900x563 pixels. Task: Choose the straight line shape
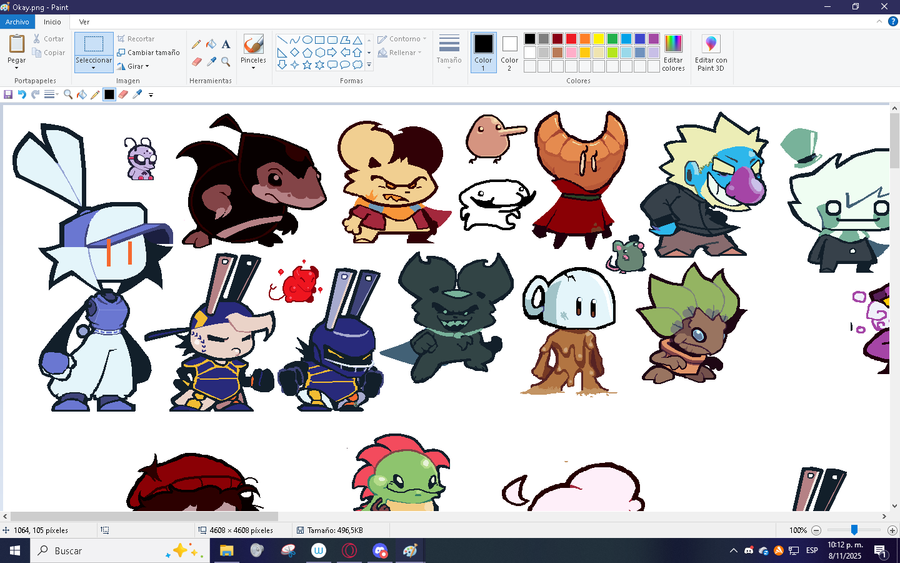click(282, 40)
